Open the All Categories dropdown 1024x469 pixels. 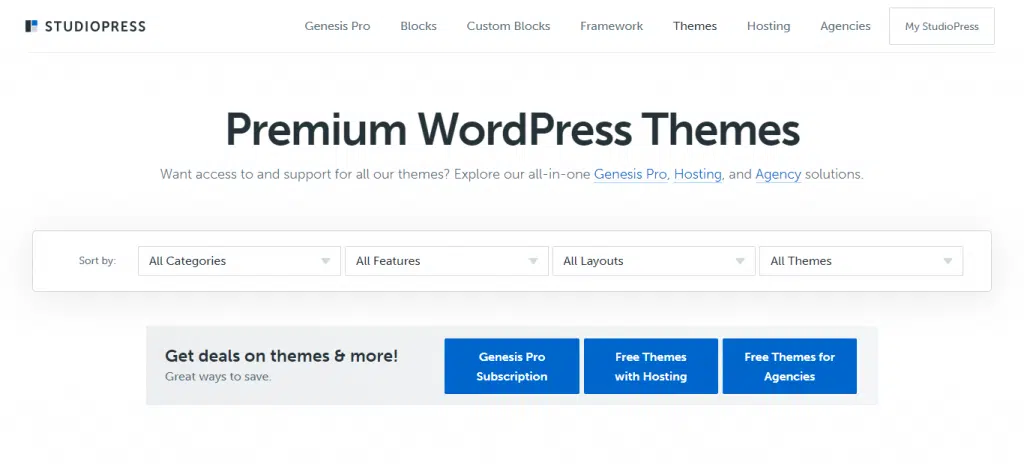click(x=239, y=261)
